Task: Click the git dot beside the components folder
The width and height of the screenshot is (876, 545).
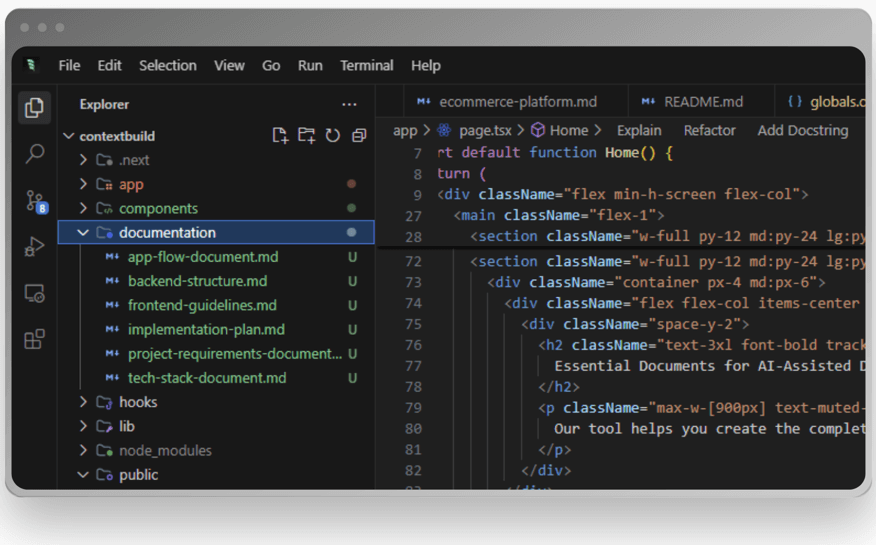Action: click(x=351, y=208)
